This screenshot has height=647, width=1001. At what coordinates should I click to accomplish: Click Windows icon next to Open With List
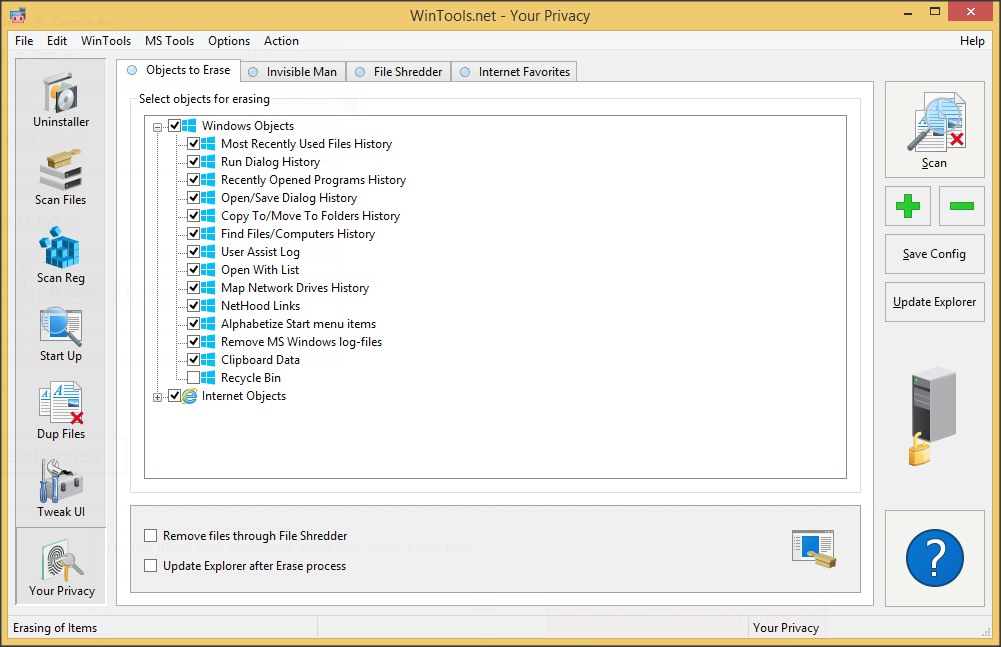(x=208, y=270)
